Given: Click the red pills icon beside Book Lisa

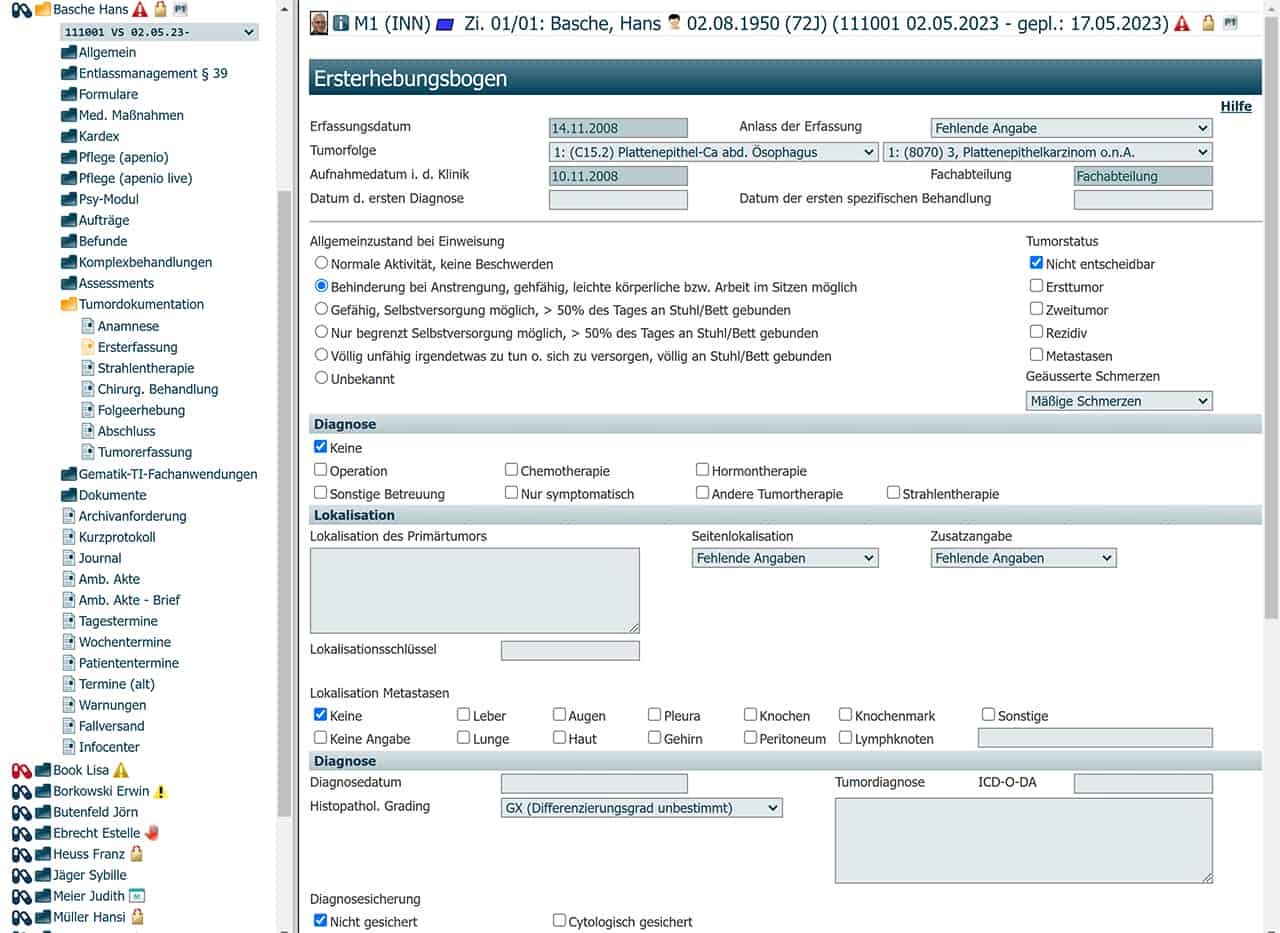Looking at the screenshot, I should [22, 770].
